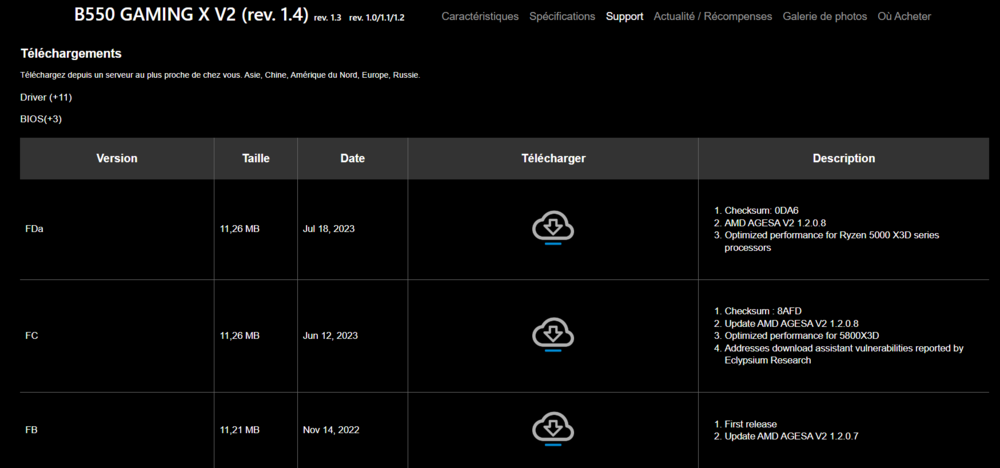Open the Caractéristiques tab
This screenshot has width=1000, height=468.
pyautogui.click(x=480, y=17)
